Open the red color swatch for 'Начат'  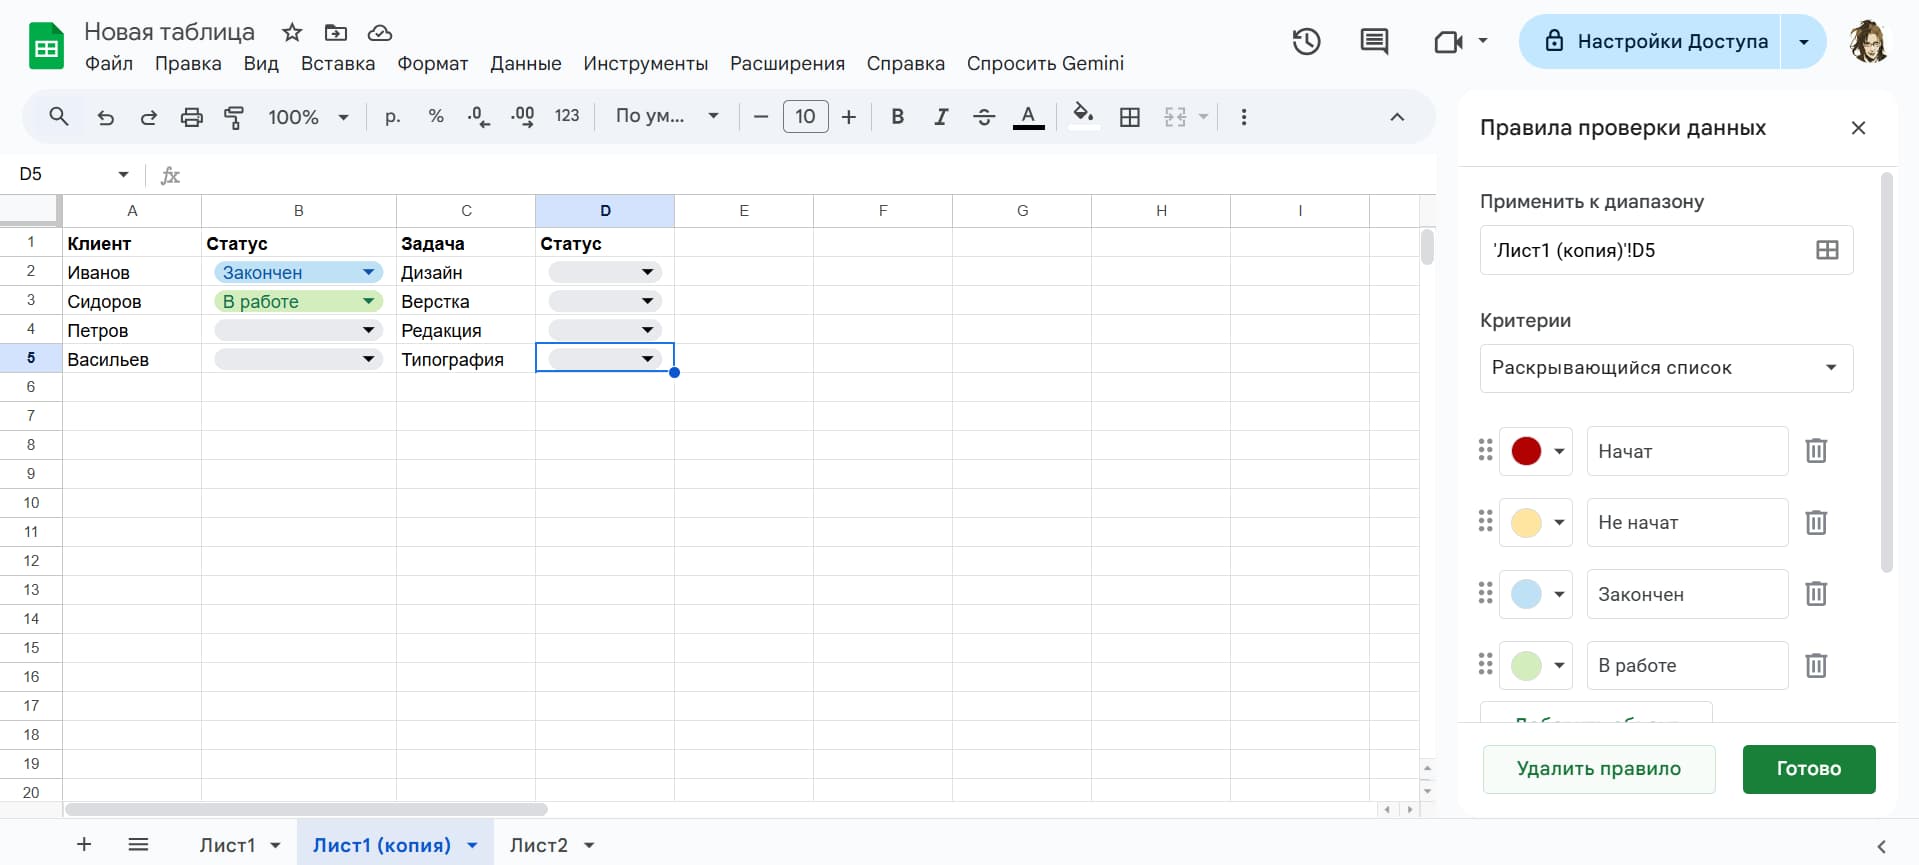pyautogui.click(x=1536, y=451)
